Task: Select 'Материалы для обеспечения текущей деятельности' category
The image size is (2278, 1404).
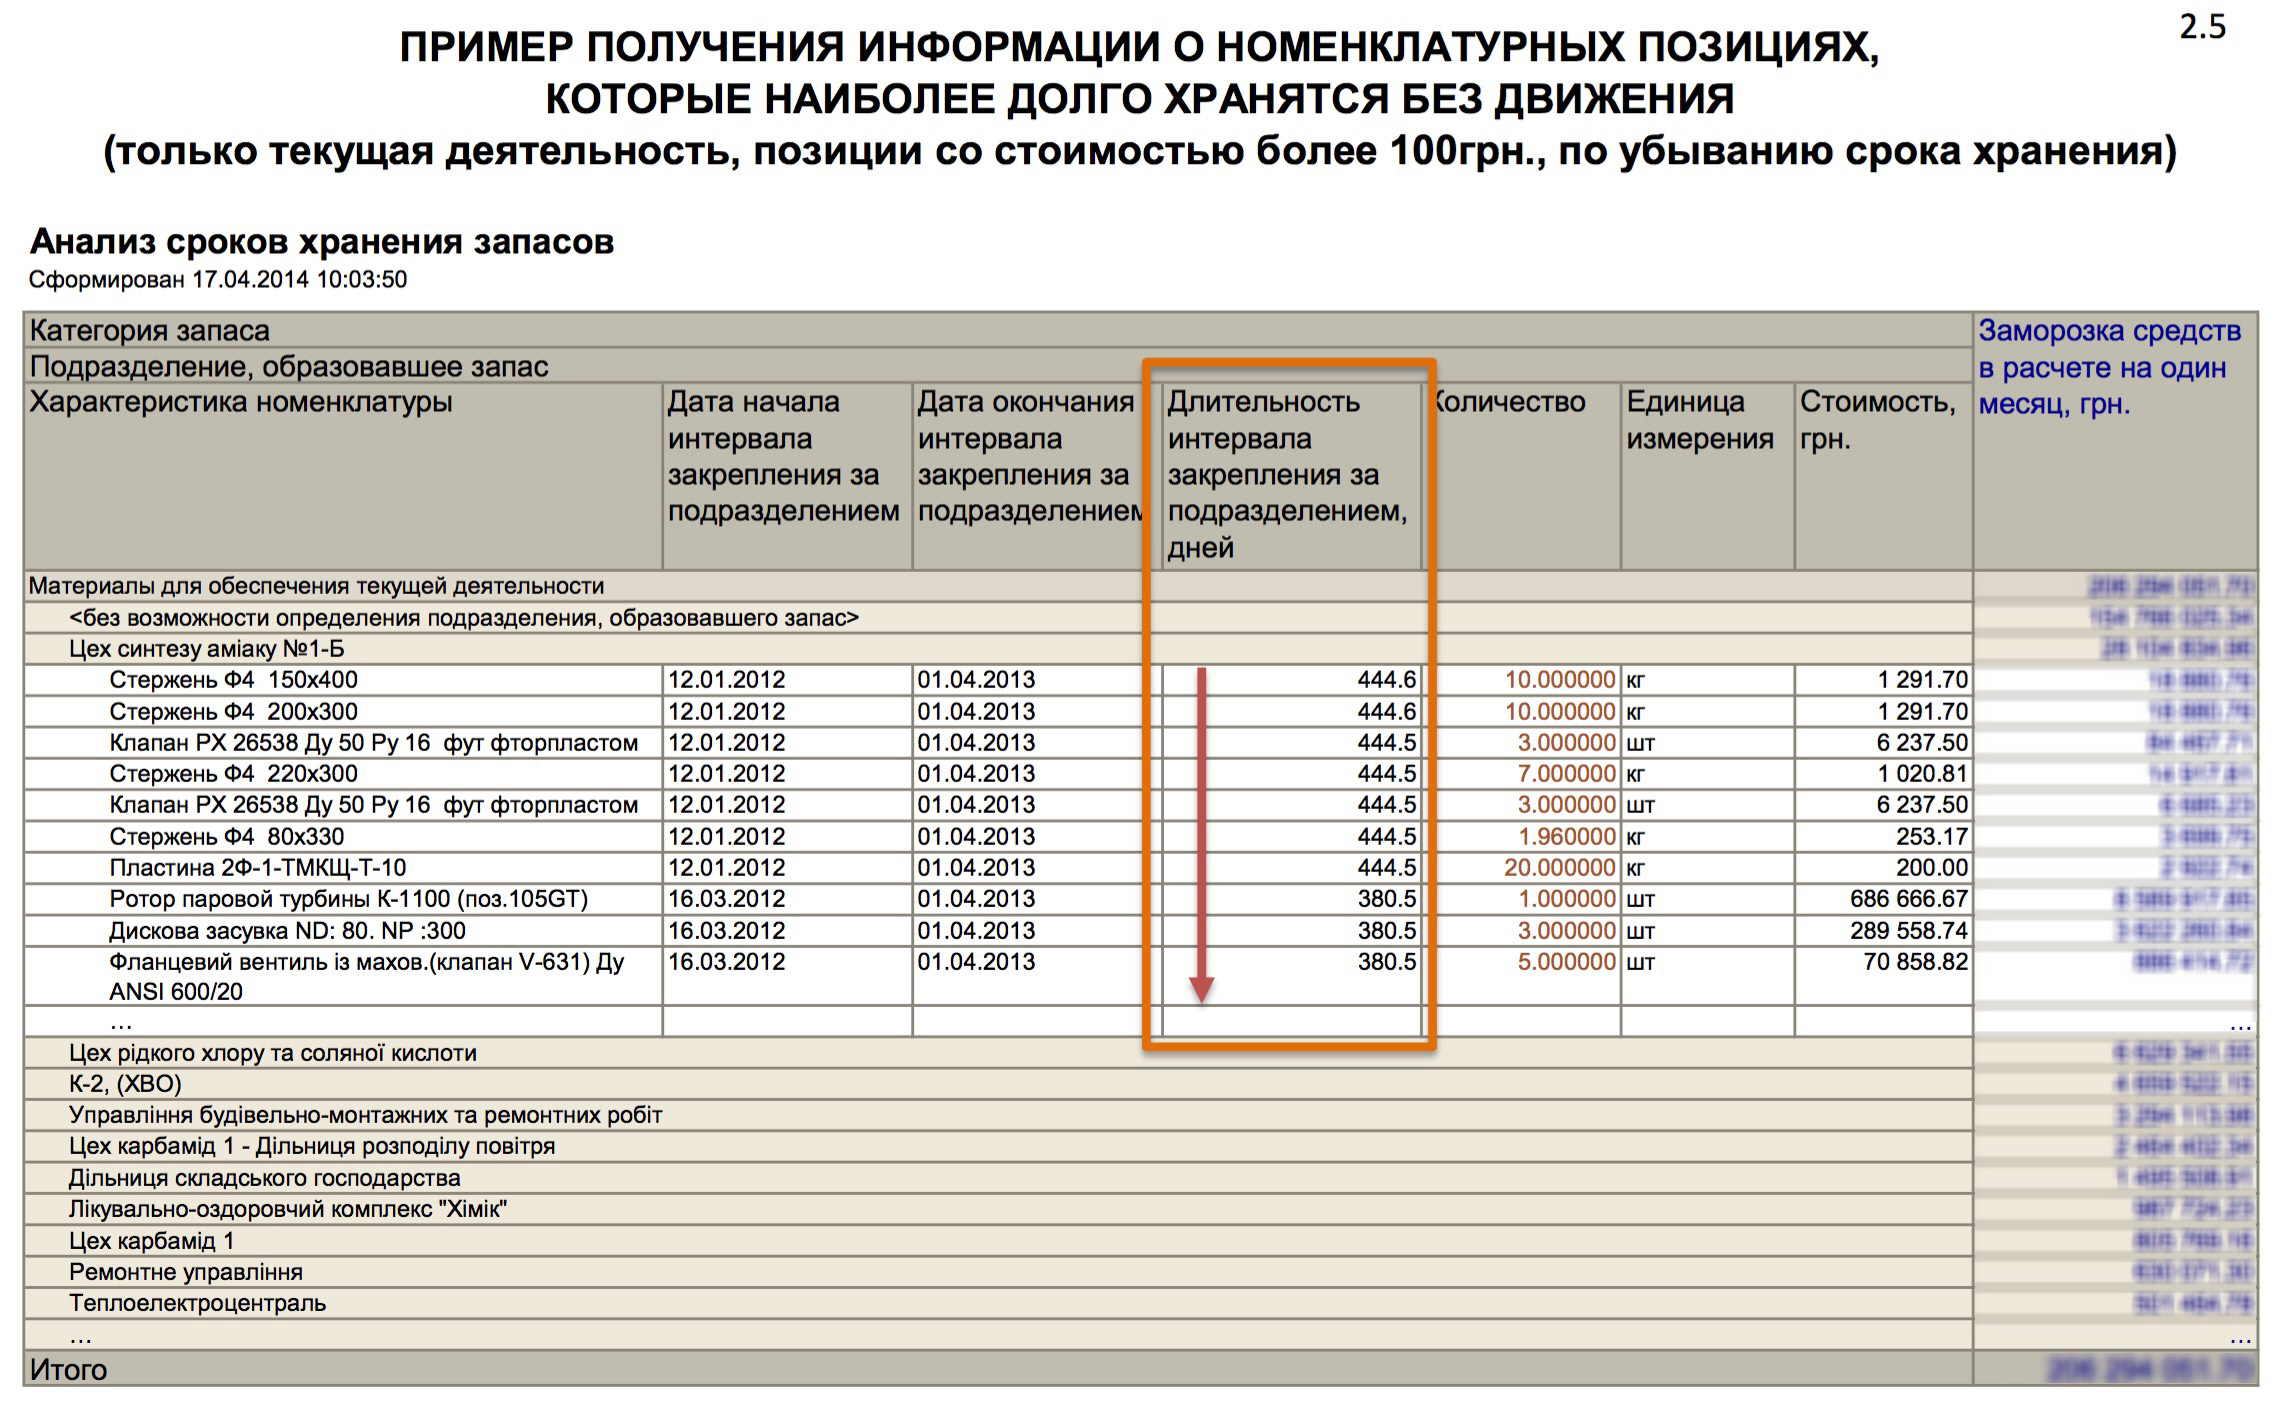Action: pos(316,586)
